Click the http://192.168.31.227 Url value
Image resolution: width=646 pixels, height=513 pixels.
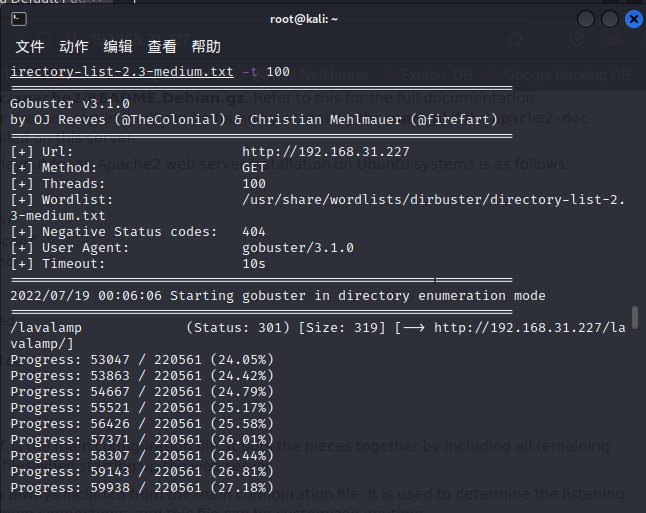coord(325,152)
